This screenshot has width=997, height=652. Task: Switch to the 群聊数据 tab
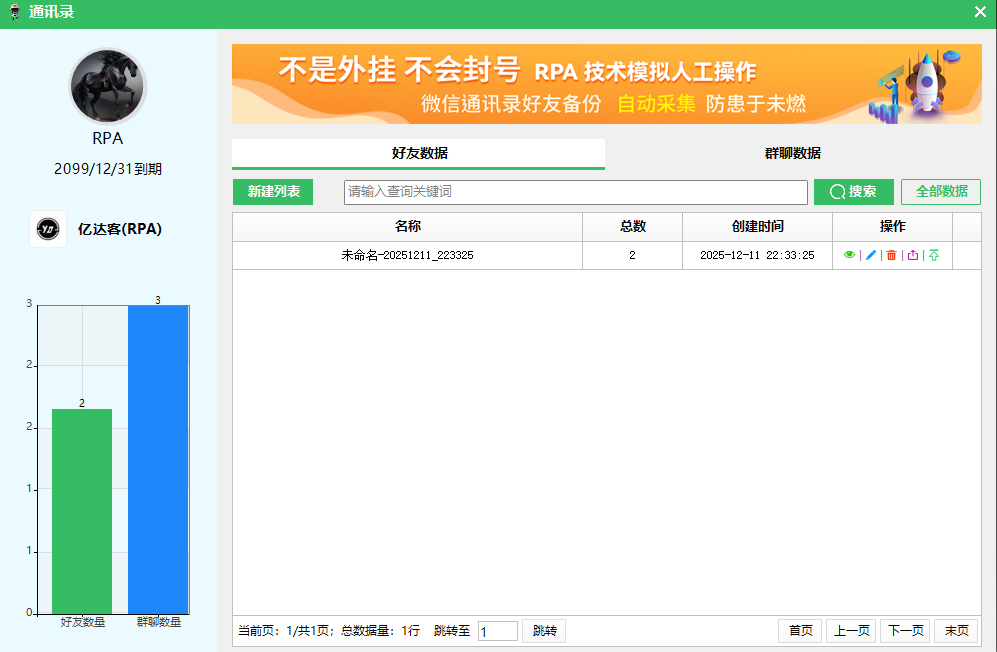(792, 153)
